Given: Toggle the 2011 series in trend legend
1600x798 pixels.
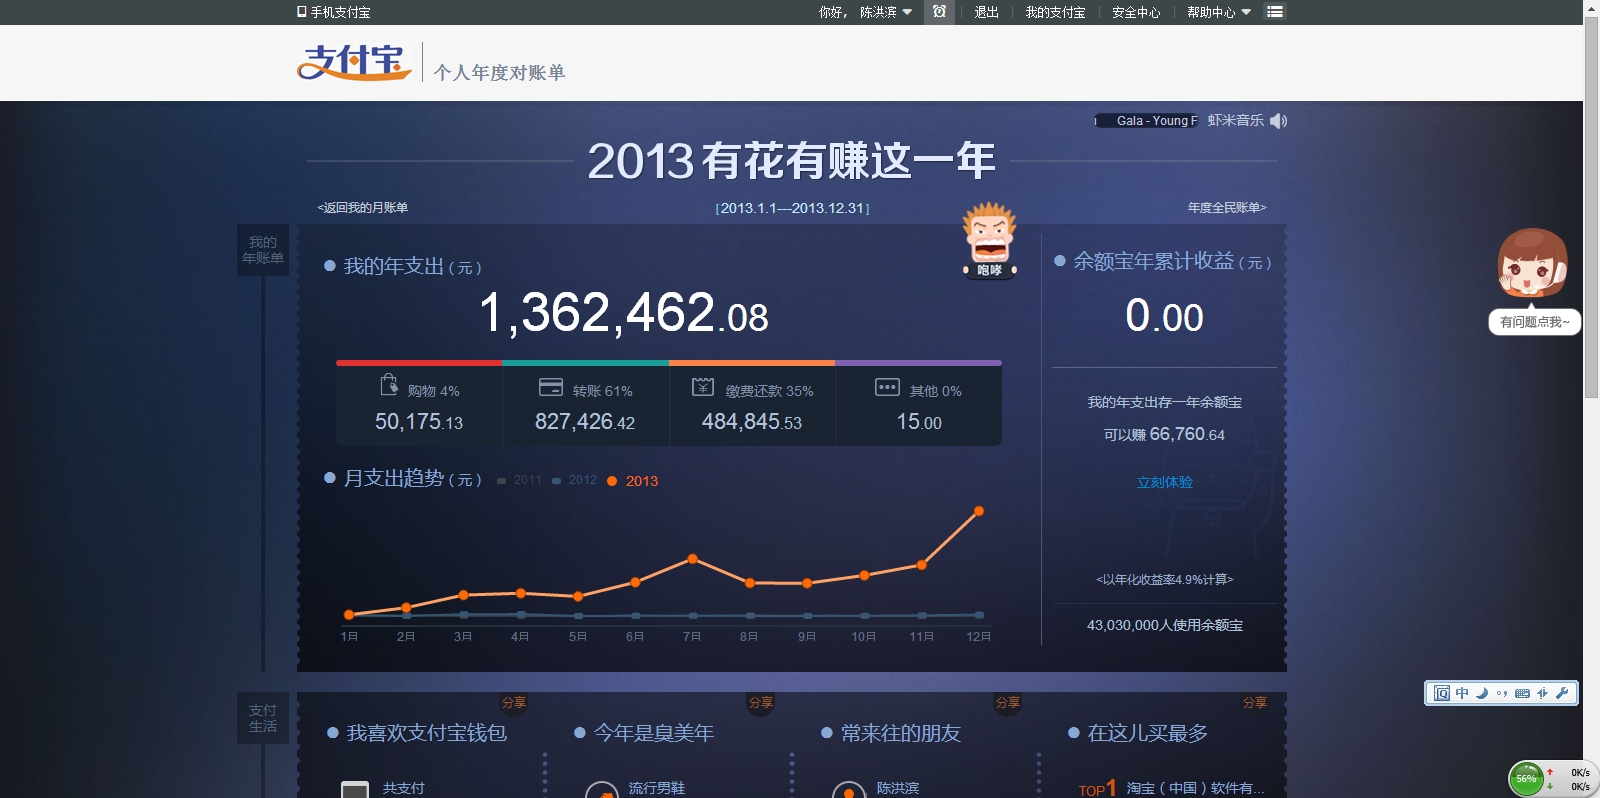Looking at the screenshot, I should pos(520,481).
